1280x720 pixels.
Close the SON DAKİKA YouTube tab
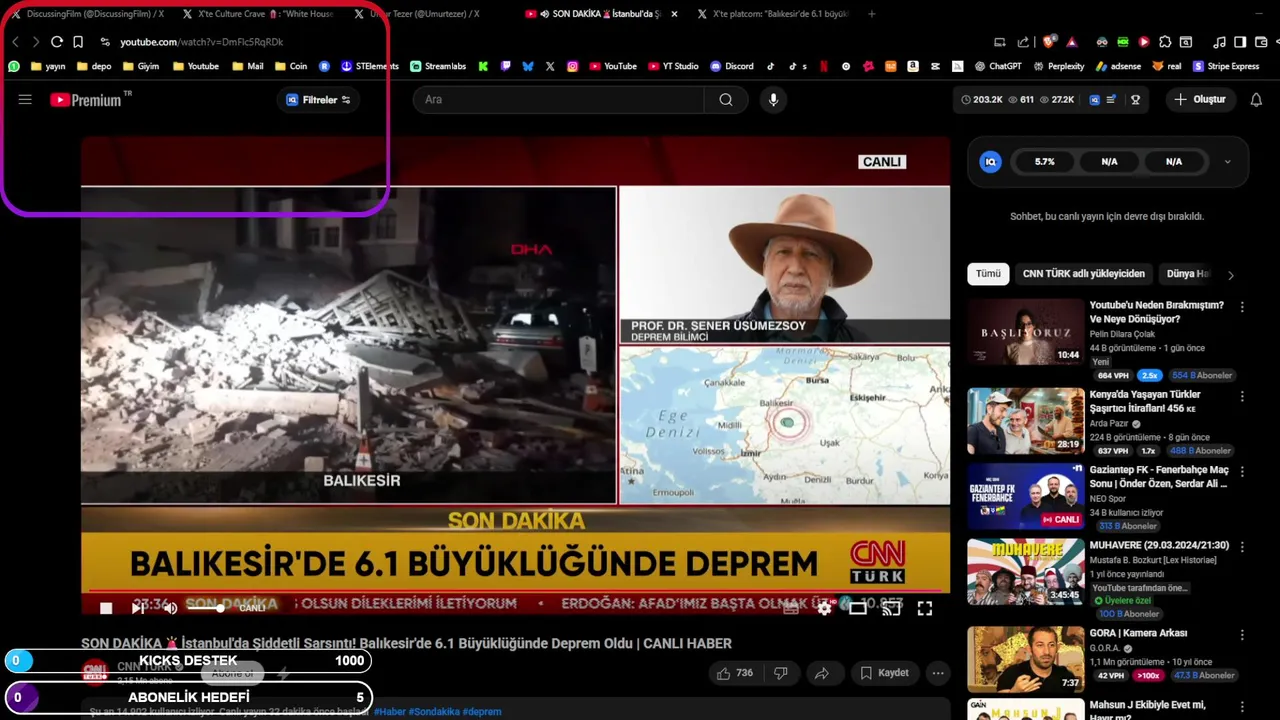point(674,14)
